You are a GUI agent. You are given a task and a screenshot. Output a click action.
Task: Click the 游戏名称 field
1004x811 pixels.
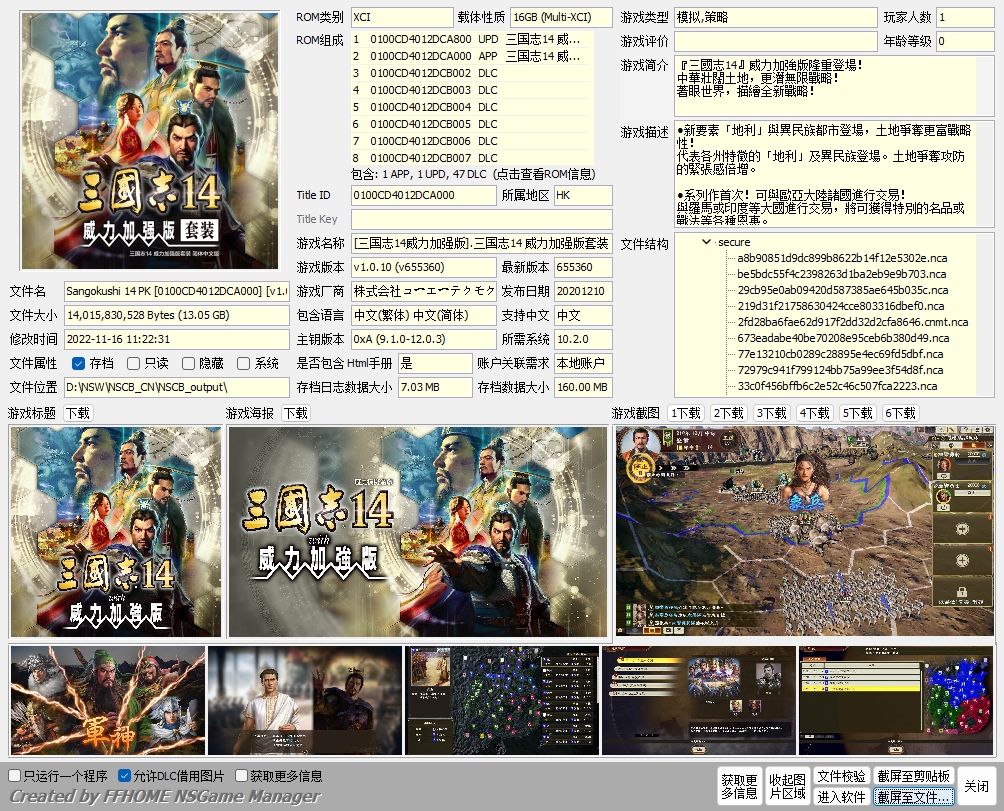pyautogui.click(x=482, y=243)
